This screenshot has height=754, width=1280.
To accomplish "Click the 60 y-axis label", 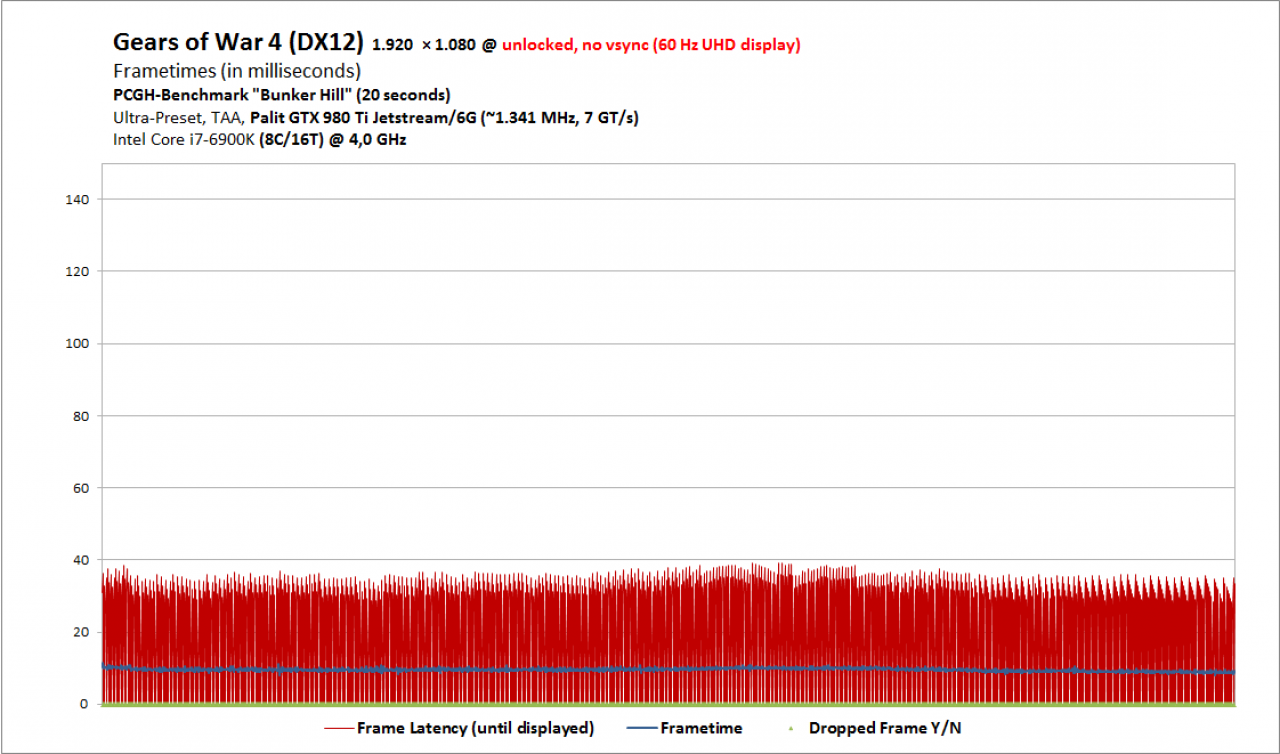I will tap(82, 488).
